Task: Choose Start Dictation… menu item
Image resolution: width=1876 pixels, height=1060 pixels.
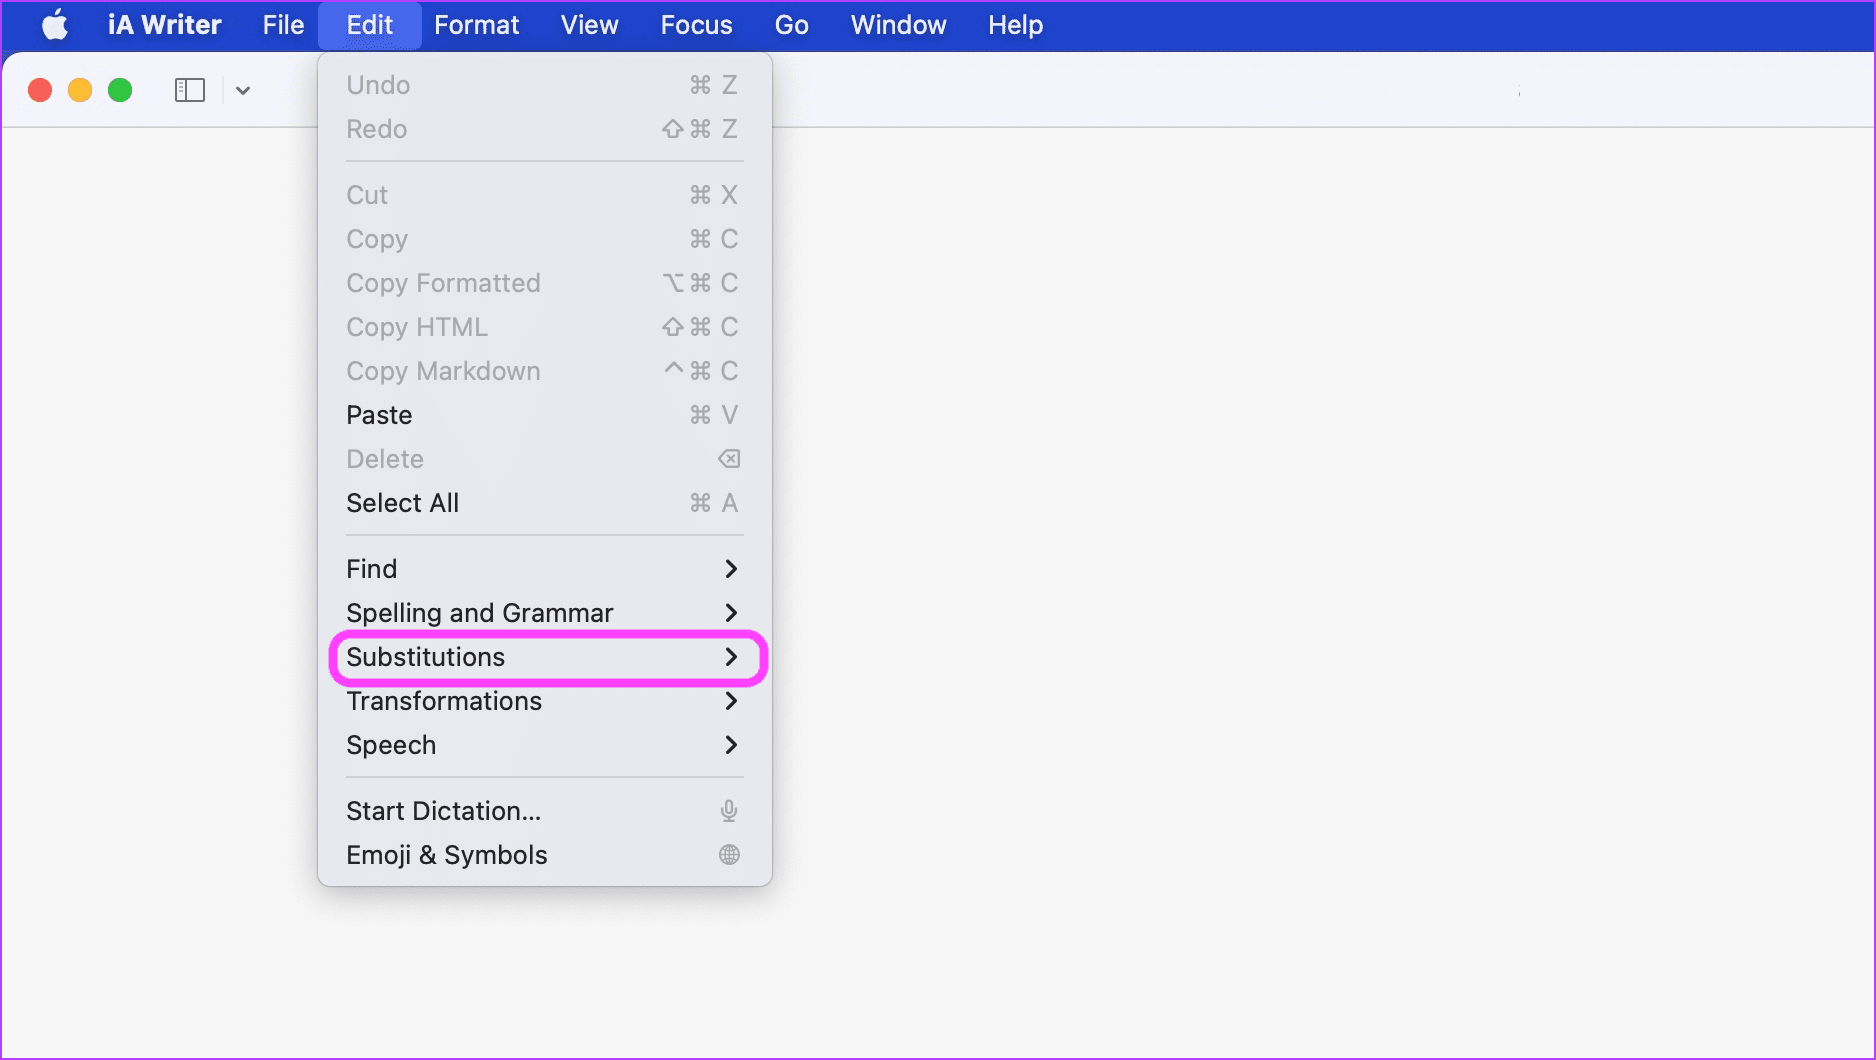Action: coord(545,811)
